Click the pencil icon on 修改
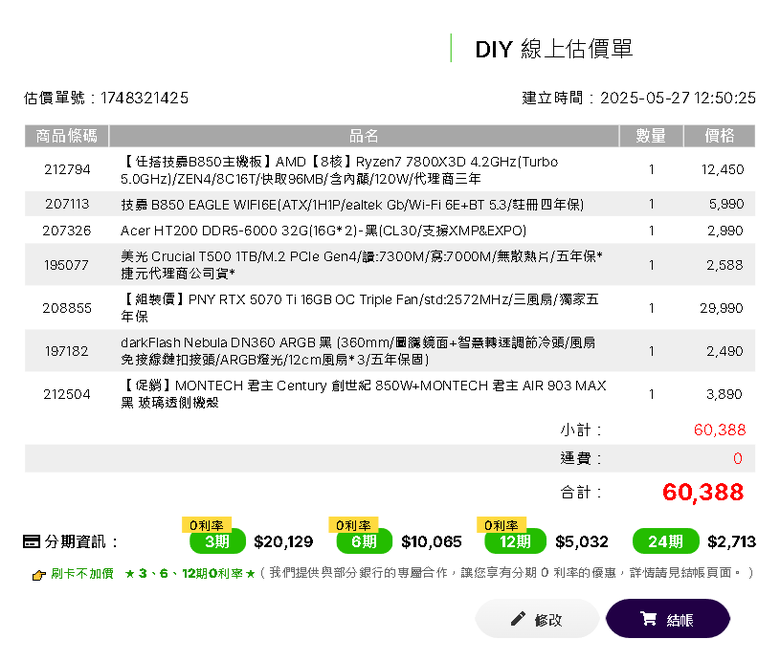Image resolution: width=780 pixels, height=661 pixels. click(518, 619)
